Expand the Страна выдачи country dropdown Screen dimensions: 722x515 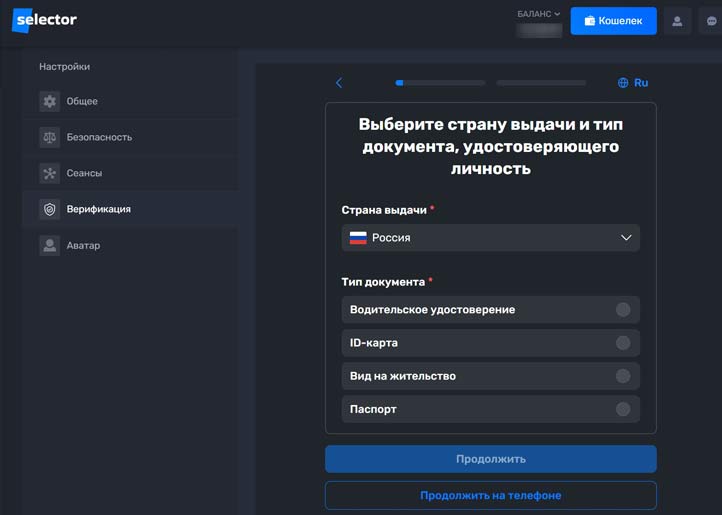click(490, 238)
